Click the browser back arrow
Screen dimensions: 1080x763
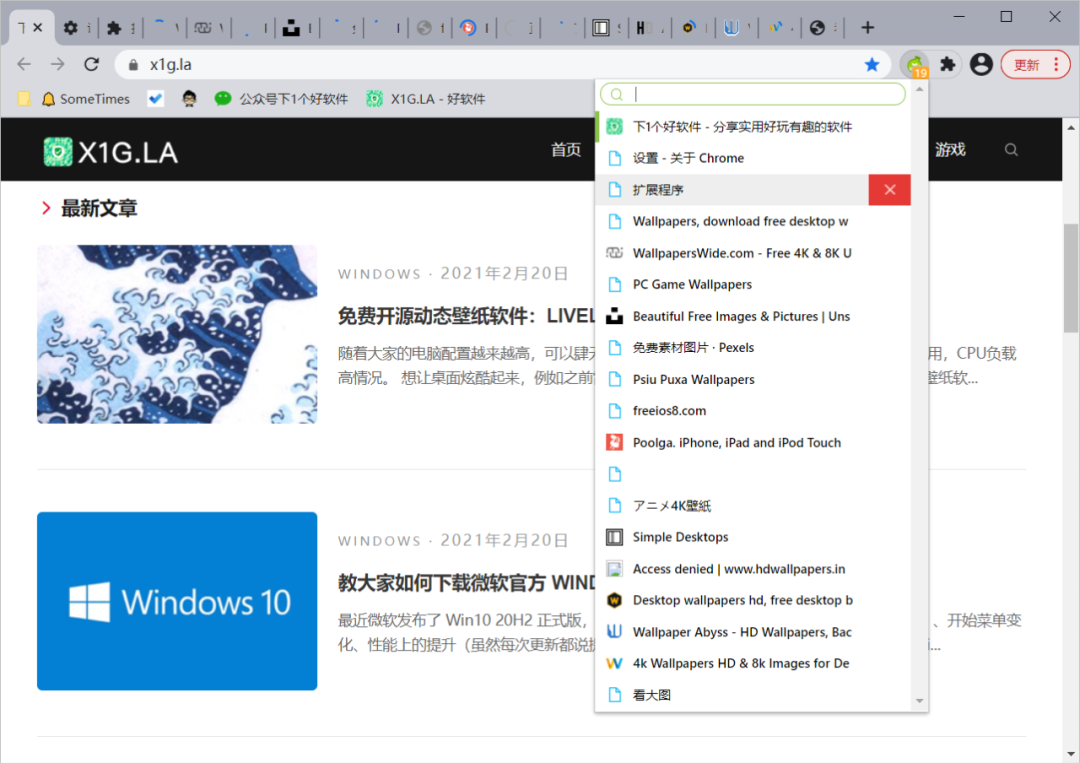pos(24,64)
